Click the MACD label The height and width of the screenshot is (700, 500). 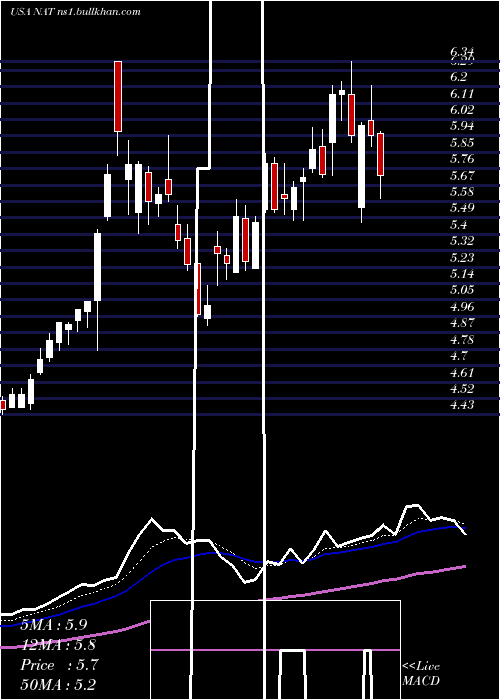tap(421, 681)
